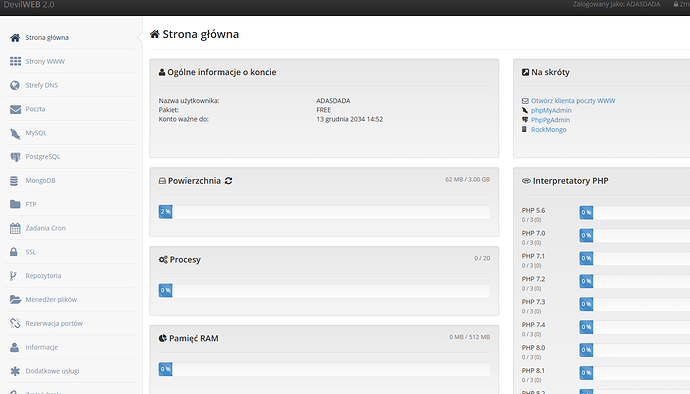Click the PHP 7.0 usage bar
This screenshot has width=690, height=394.
635,236
